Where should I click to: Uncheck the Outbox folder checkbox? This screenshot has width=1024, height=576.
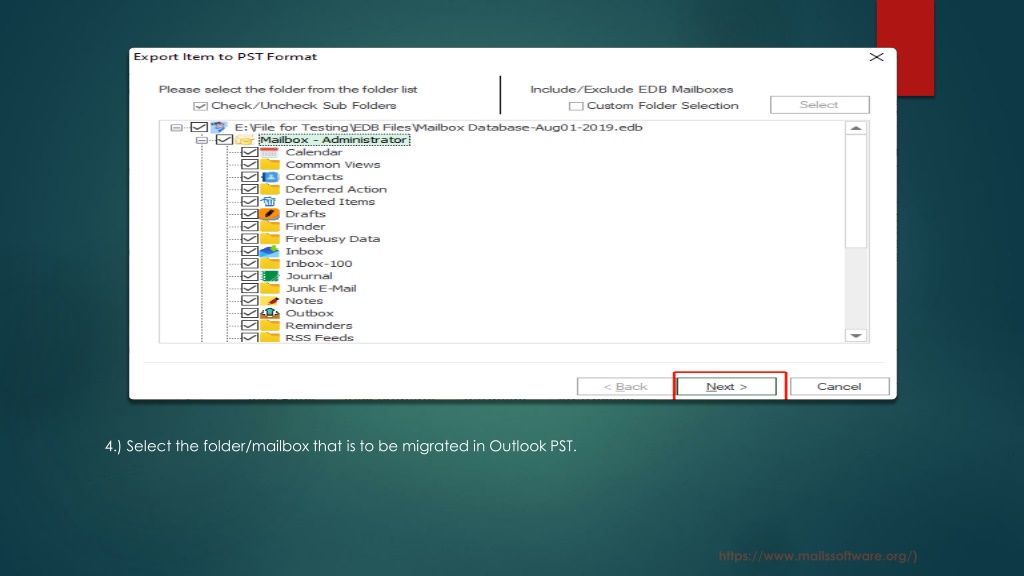tap(249, 313)
